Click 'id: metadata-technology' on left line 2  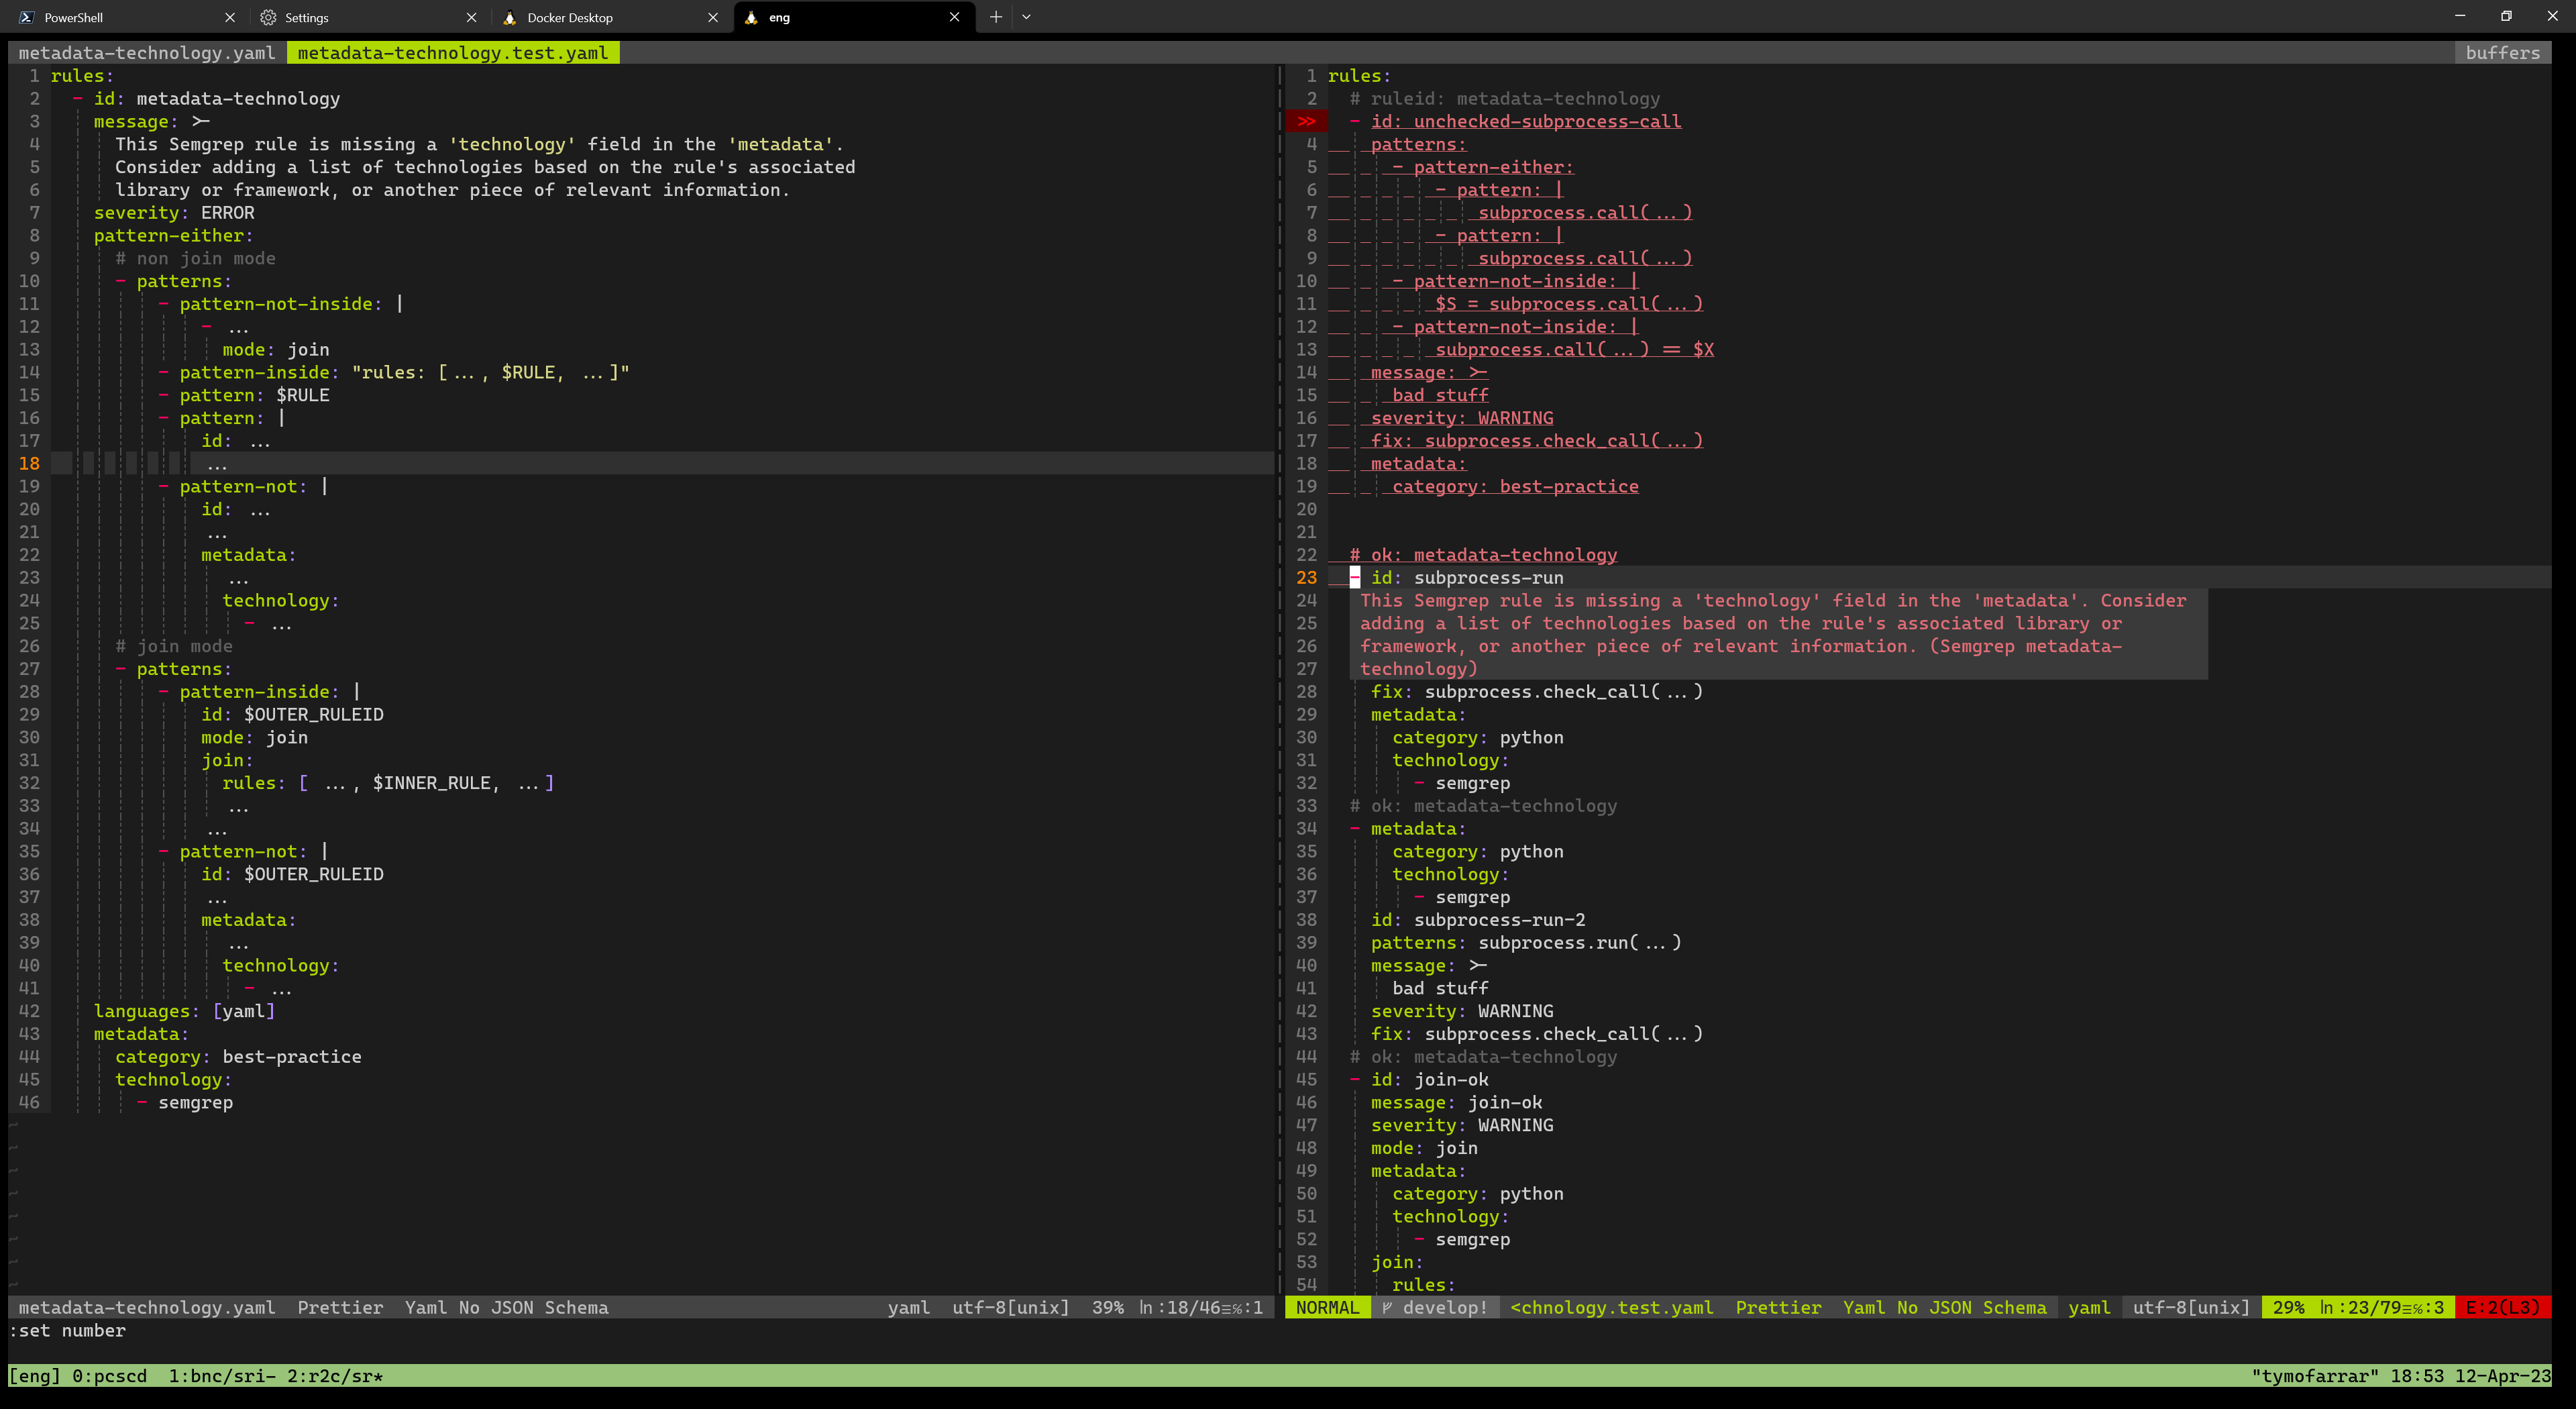click(217, 98)
